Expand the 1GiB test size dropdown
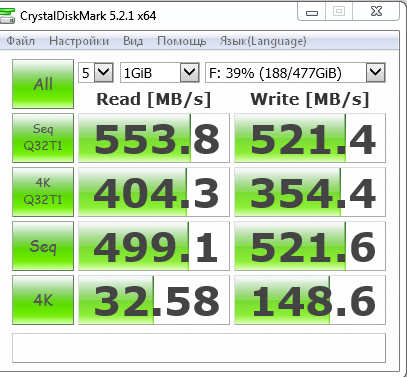Screen dimensions: 407x377 coord(160,72)
